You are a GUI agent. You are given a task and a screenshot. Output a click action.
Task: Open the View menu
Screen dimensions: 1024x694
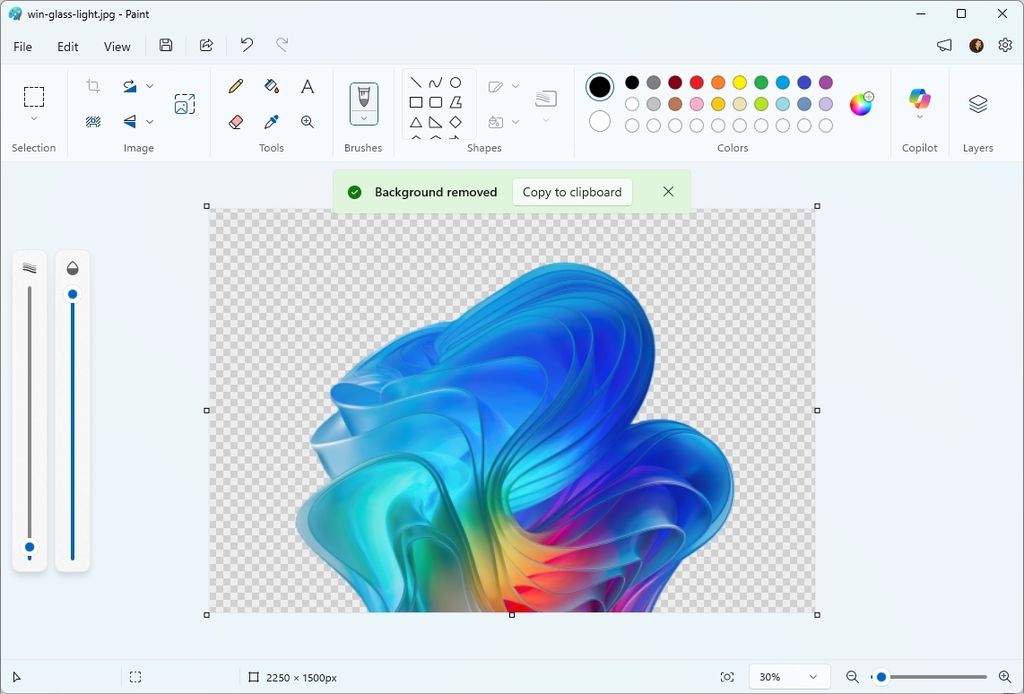pyautogui.click(x=117, y=46)
